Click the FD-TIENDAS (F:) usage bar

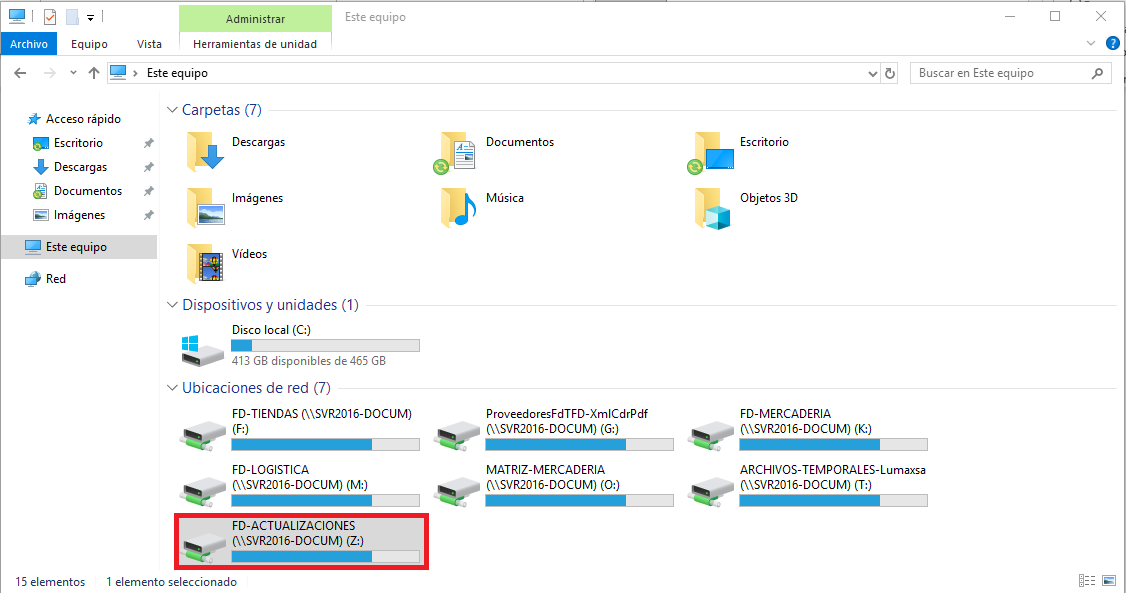[325, 445]
